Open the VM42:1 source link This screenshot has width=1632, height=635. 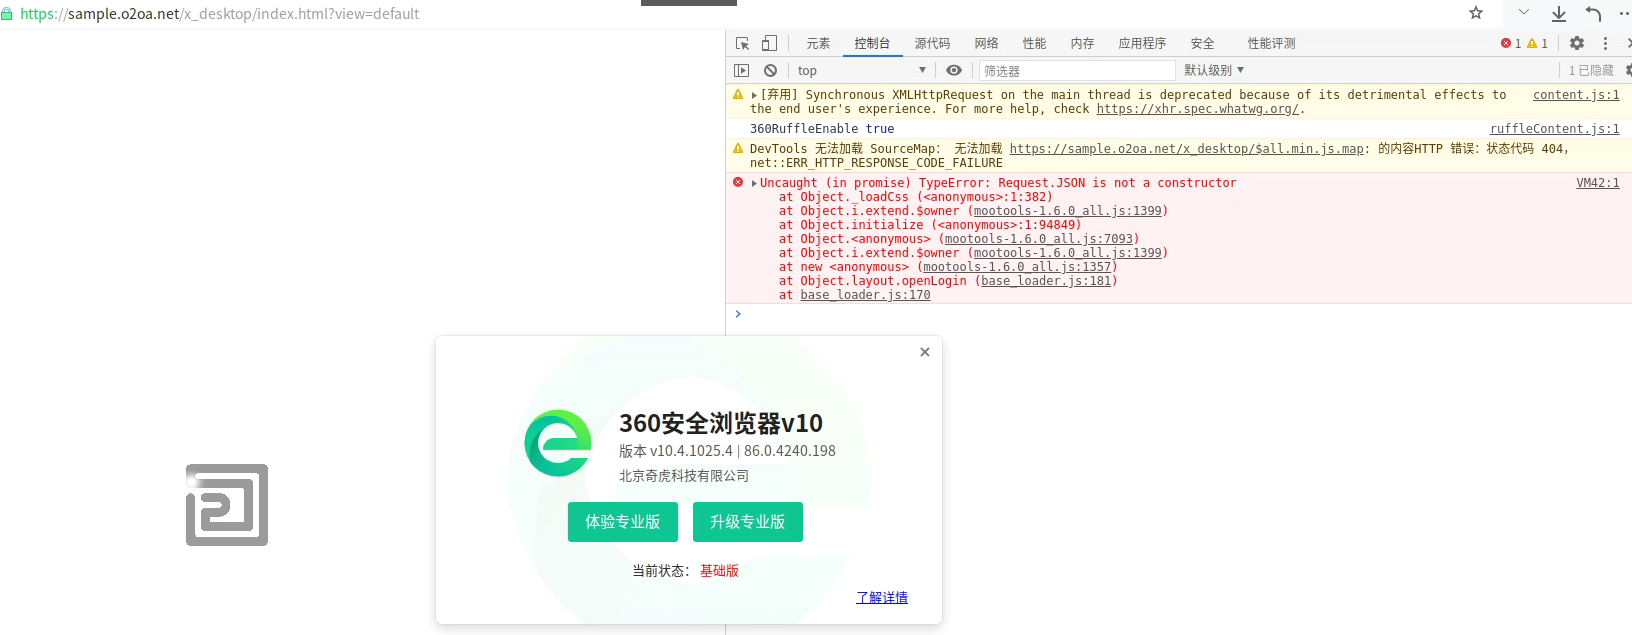1598,183
